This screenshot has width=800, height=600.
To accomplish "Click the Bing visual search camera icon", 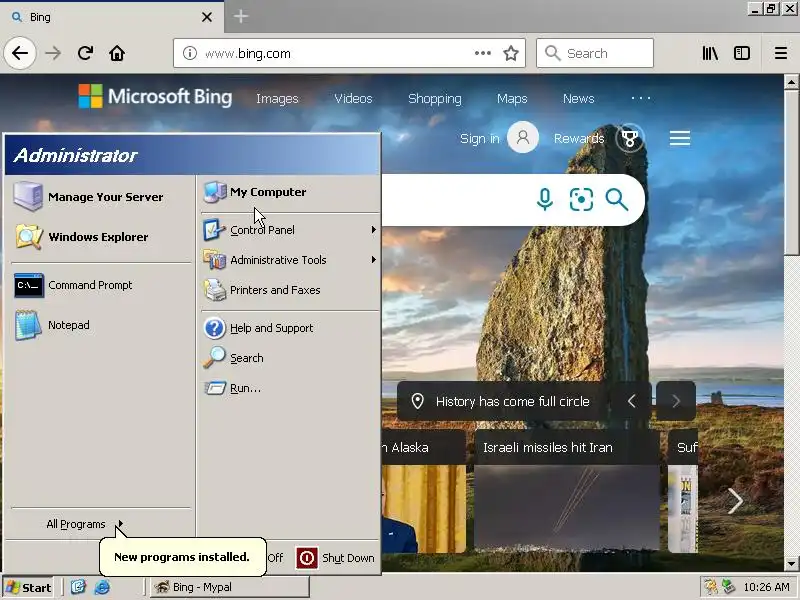I will click(581, 199).
